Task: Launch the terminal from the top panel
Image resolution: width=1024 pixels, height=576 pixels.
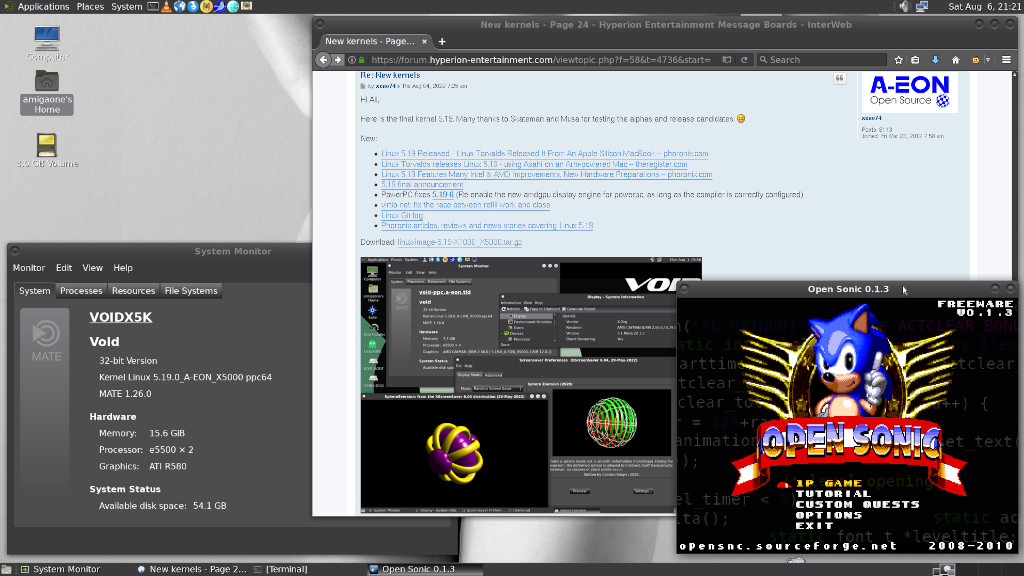Action: point(153,7)
